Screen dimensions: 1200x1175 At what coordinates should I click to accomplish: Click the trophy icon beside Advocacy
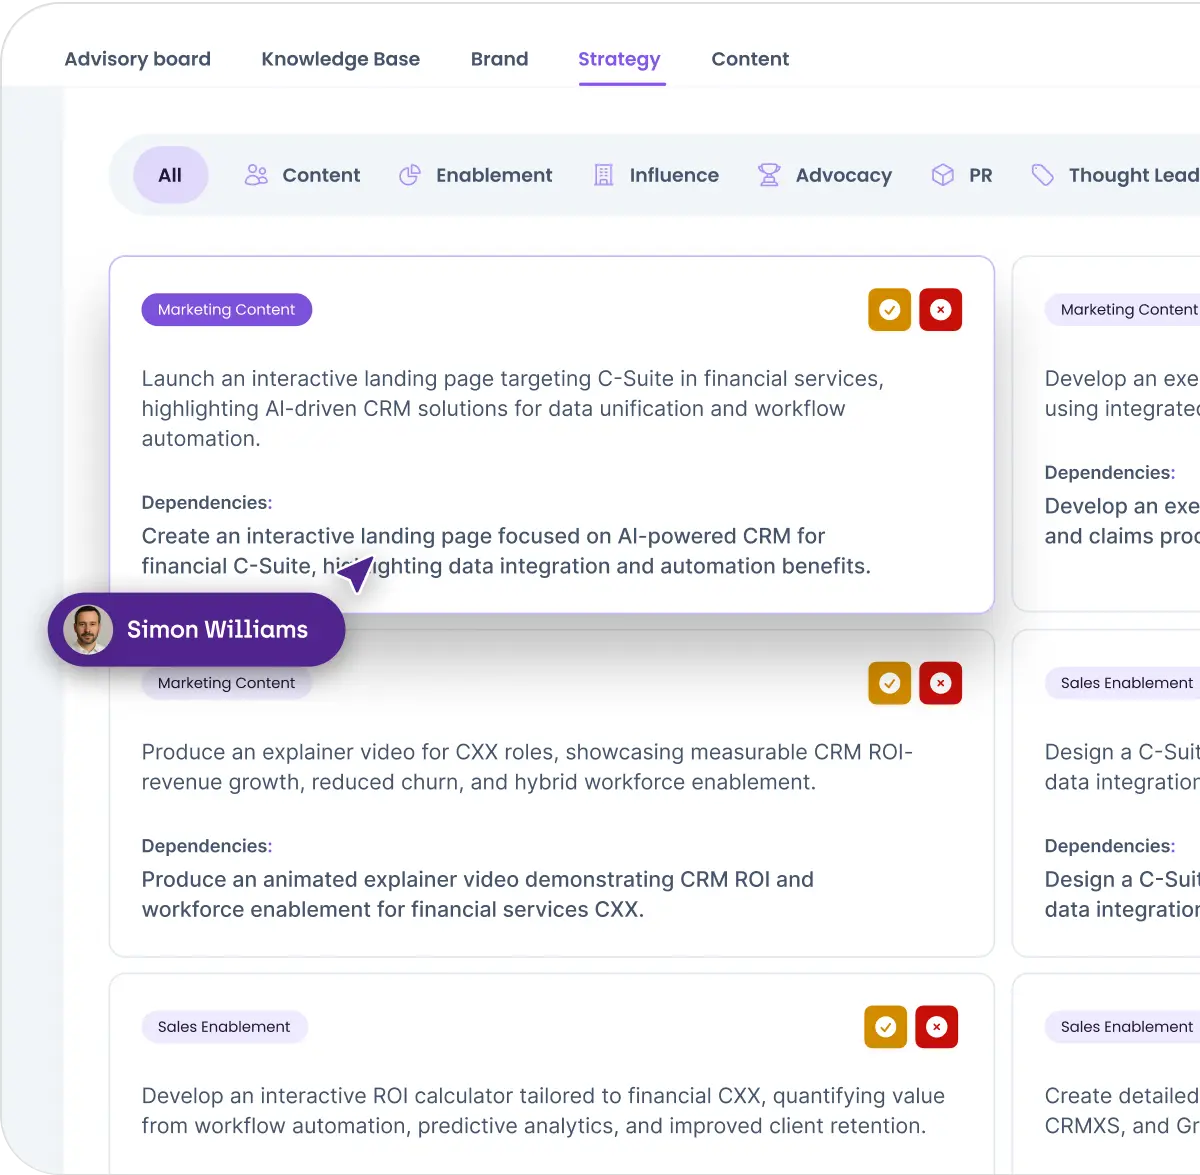pos(769,175)
